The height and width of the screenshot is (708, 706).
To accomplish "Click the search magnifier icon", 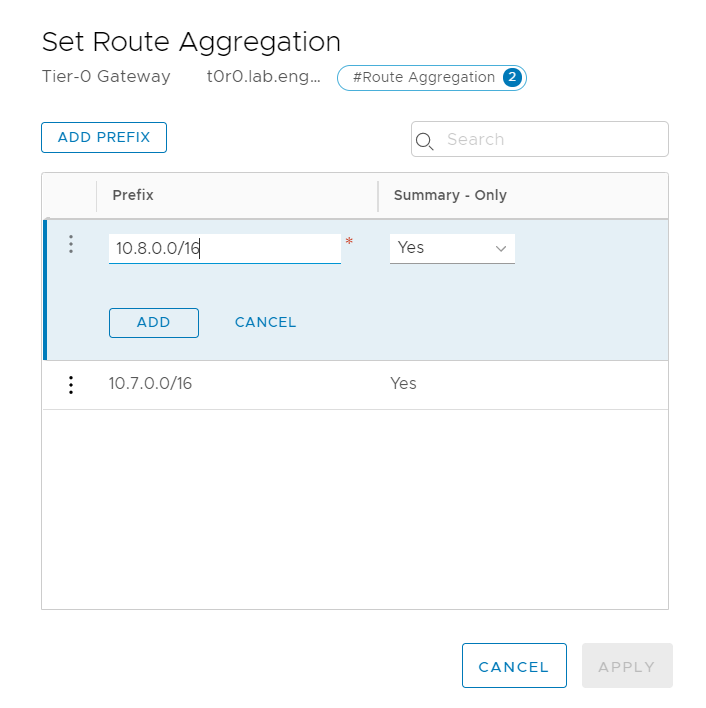I will point(425,141).
